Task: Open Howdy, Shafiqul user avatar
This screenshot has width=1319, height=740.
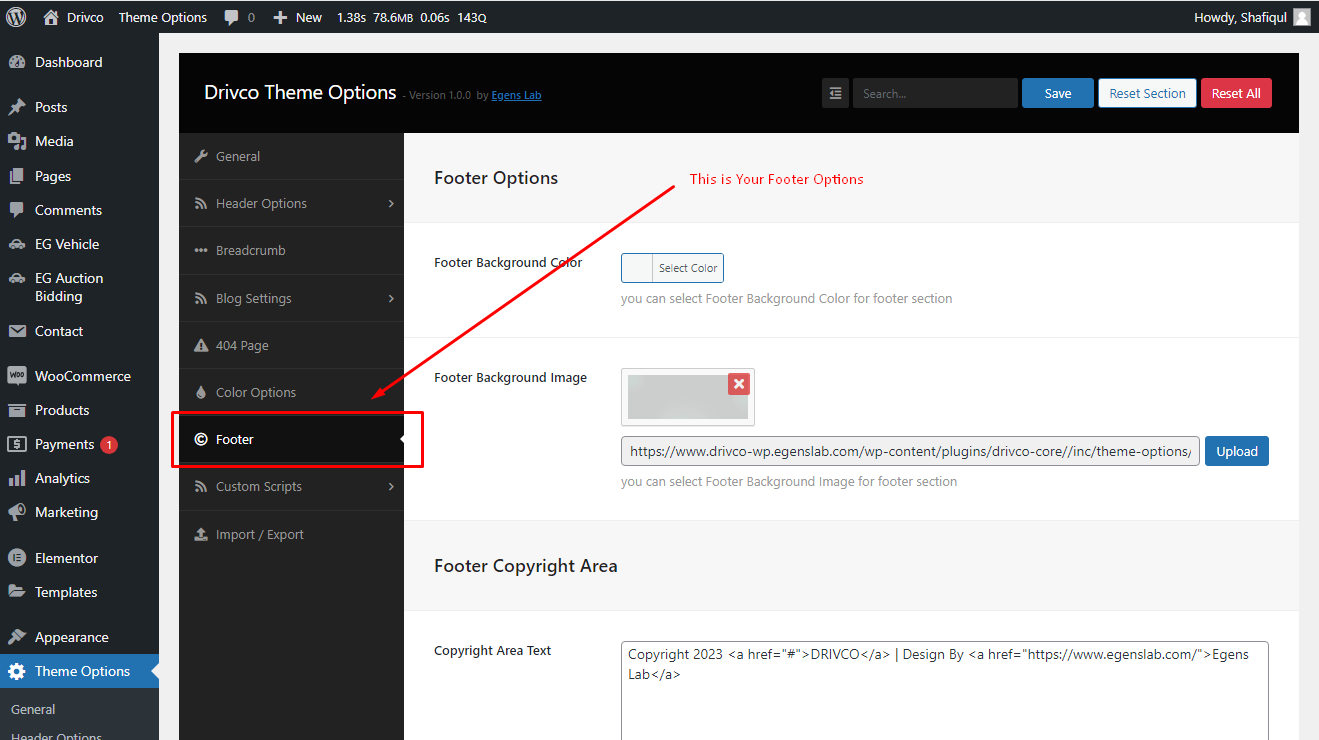Action: [x=1301, y=17]
